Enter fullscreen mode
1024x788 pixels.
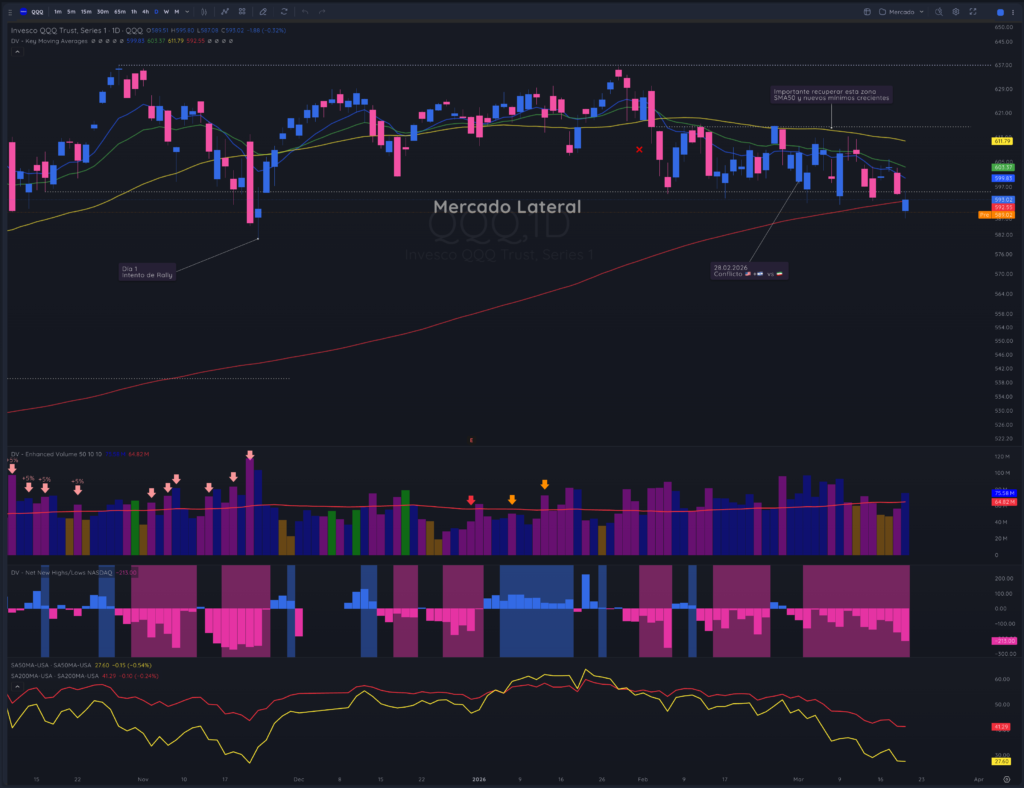point(972,12)
